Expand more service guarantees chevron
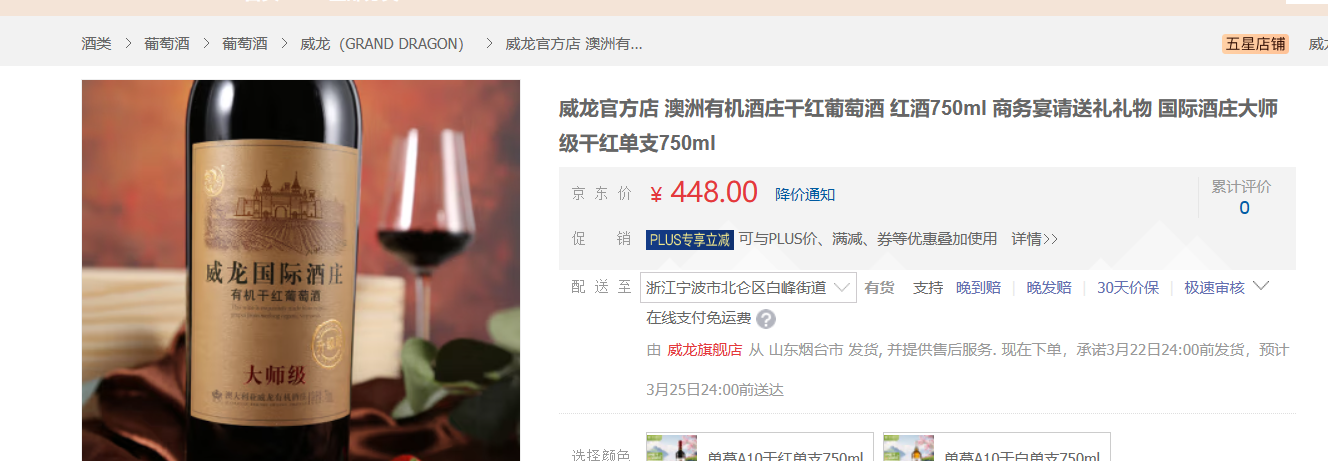Viewport: 1328px width, 461px height. 1261,286
